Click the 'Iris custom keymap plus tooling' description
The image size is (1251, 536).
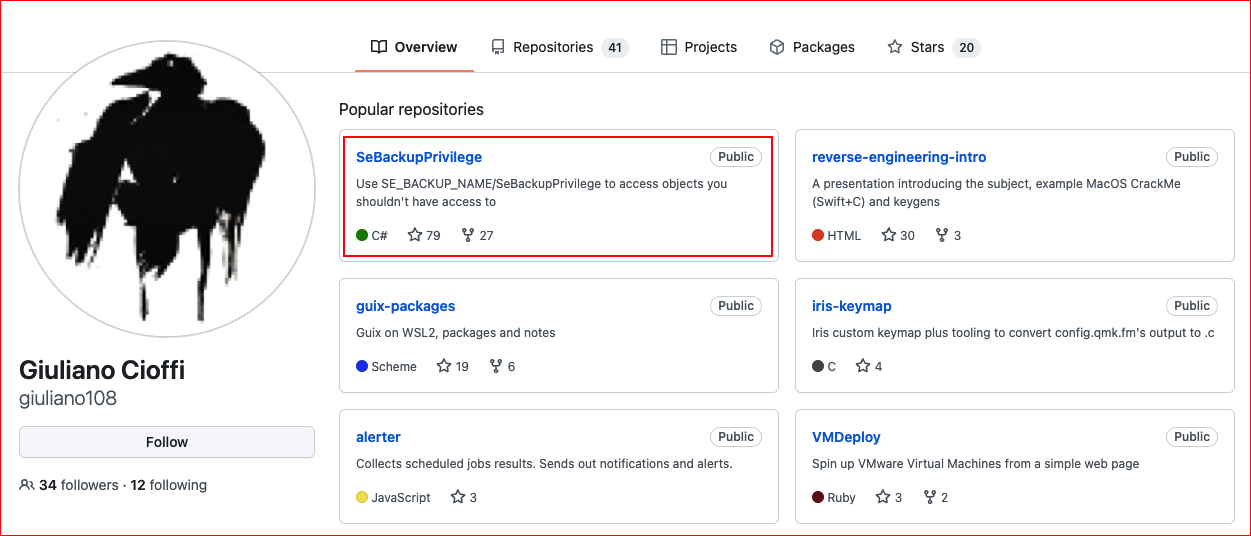[1013, 332]
